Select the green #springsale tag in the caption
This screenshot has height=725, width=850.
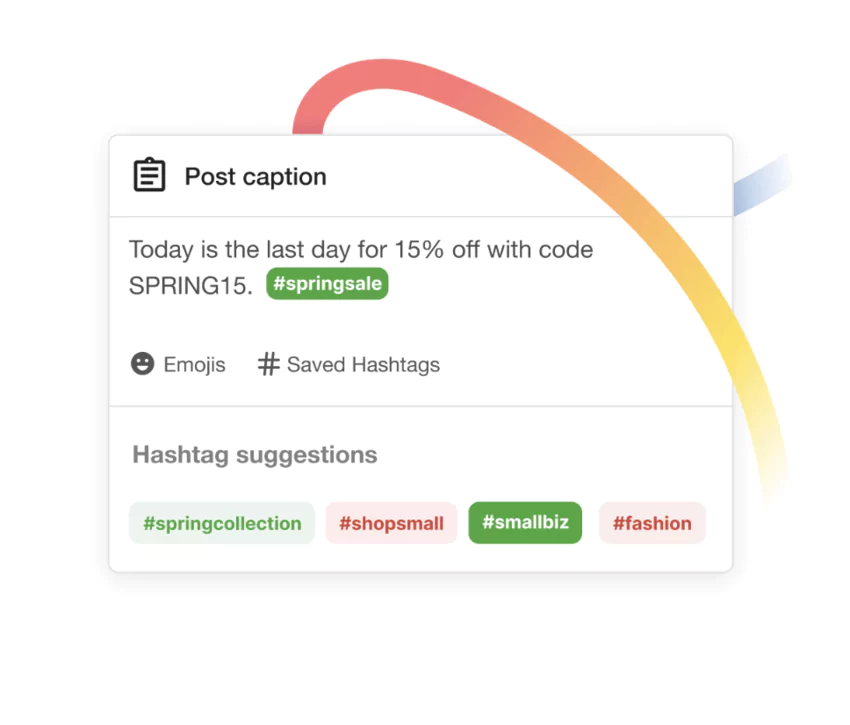[327, 284]
